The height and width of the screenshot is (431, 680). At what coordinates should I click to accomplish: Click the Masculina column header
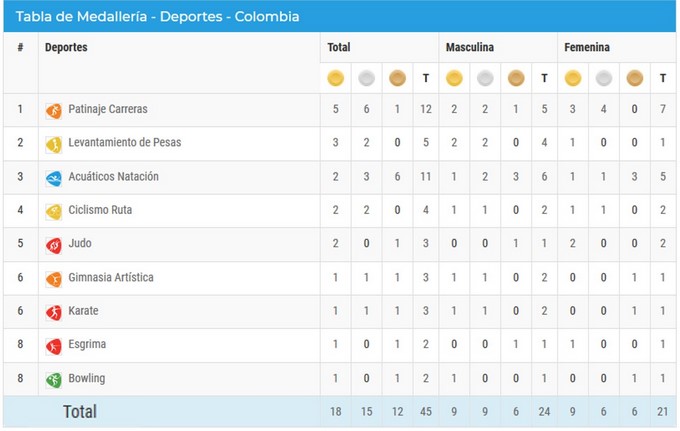pos(469,47)
